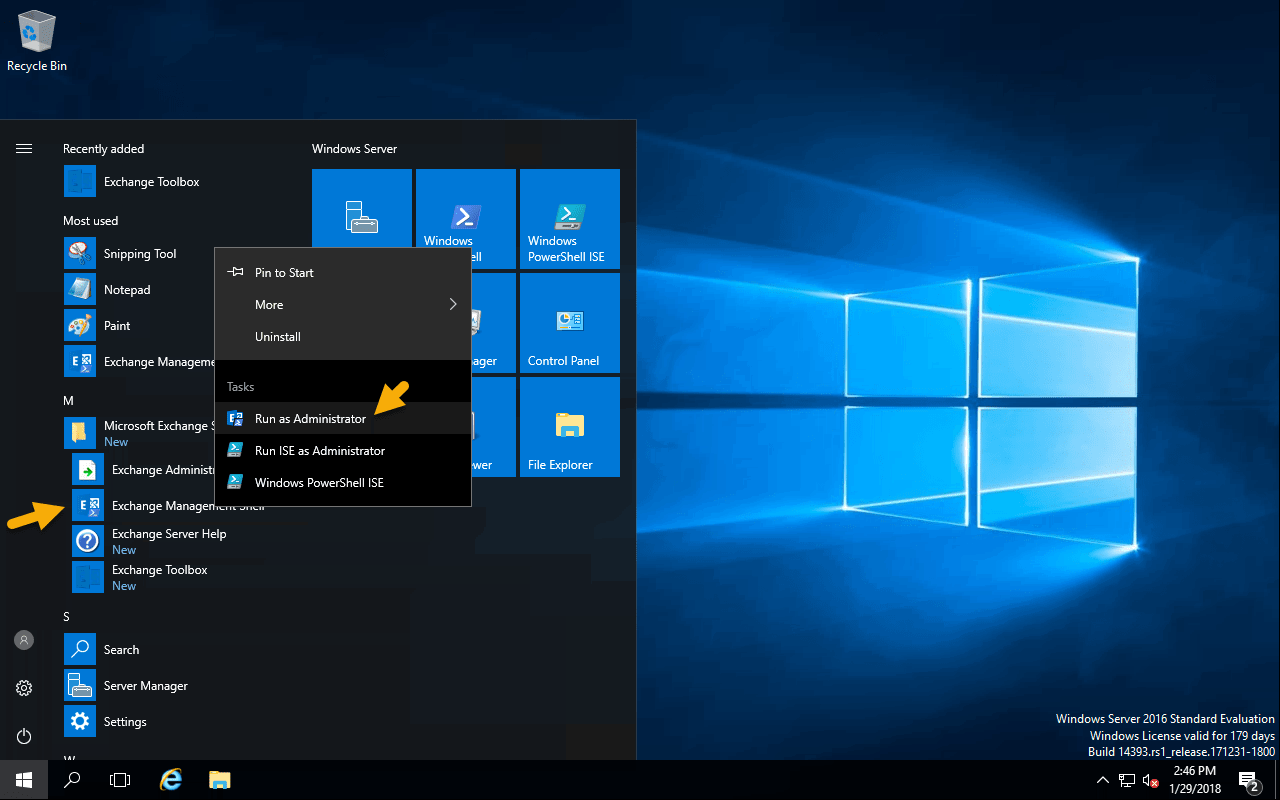1280x800 pixels.
Task: Launch Internet Explorer from taskbar
Action: point(172,780)
